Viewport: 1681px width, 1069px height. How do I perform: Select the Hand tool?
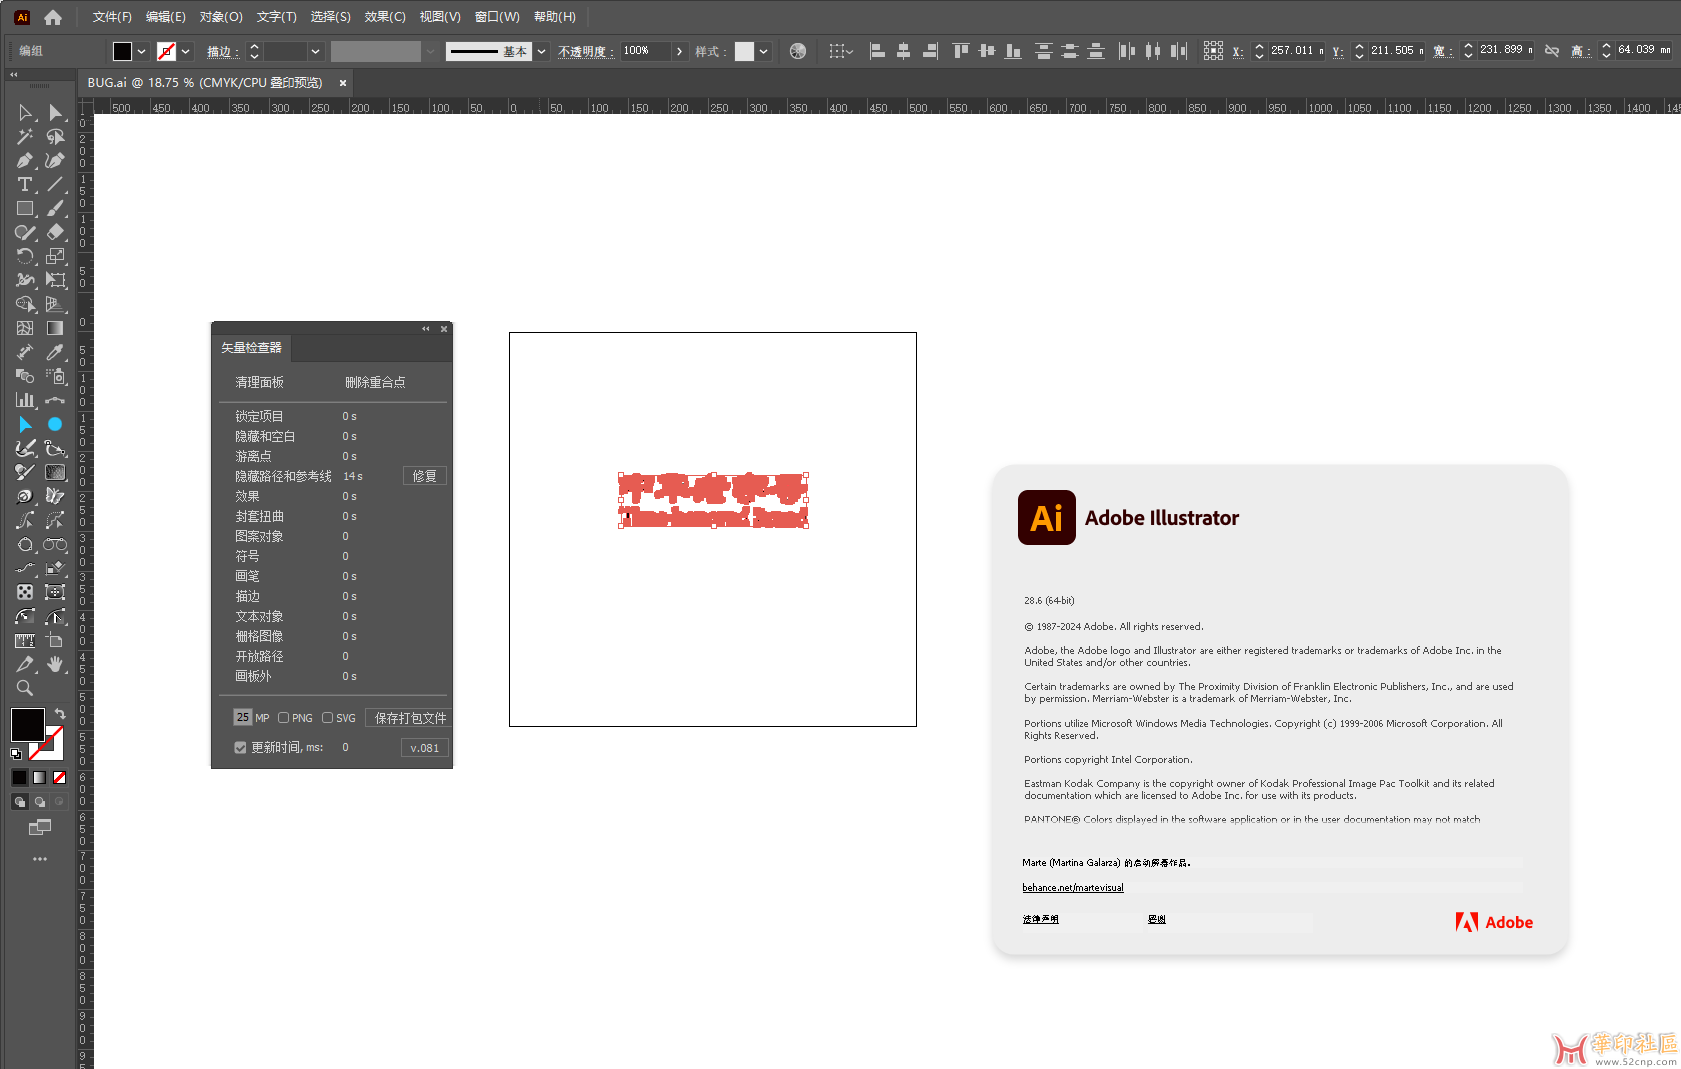(55, 665)
